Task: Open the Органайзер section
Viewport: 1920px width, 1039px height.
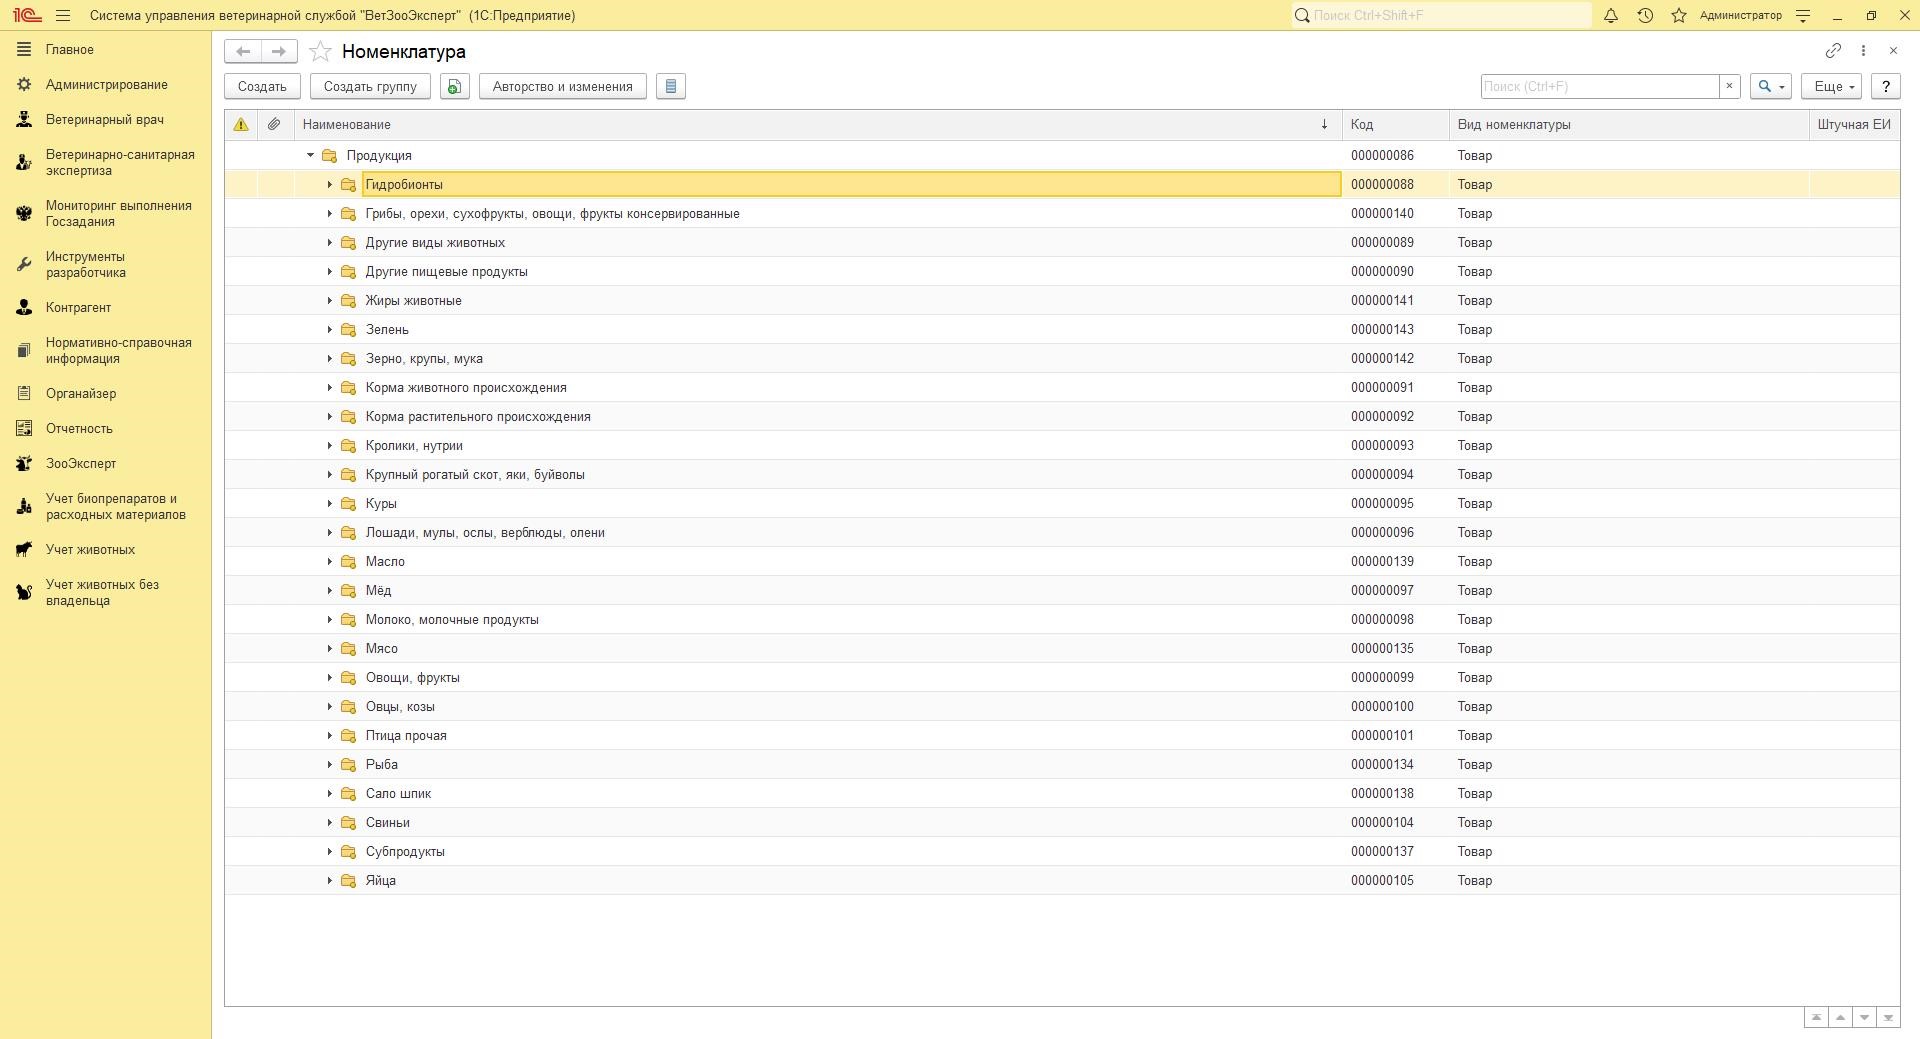Action: 105,394
